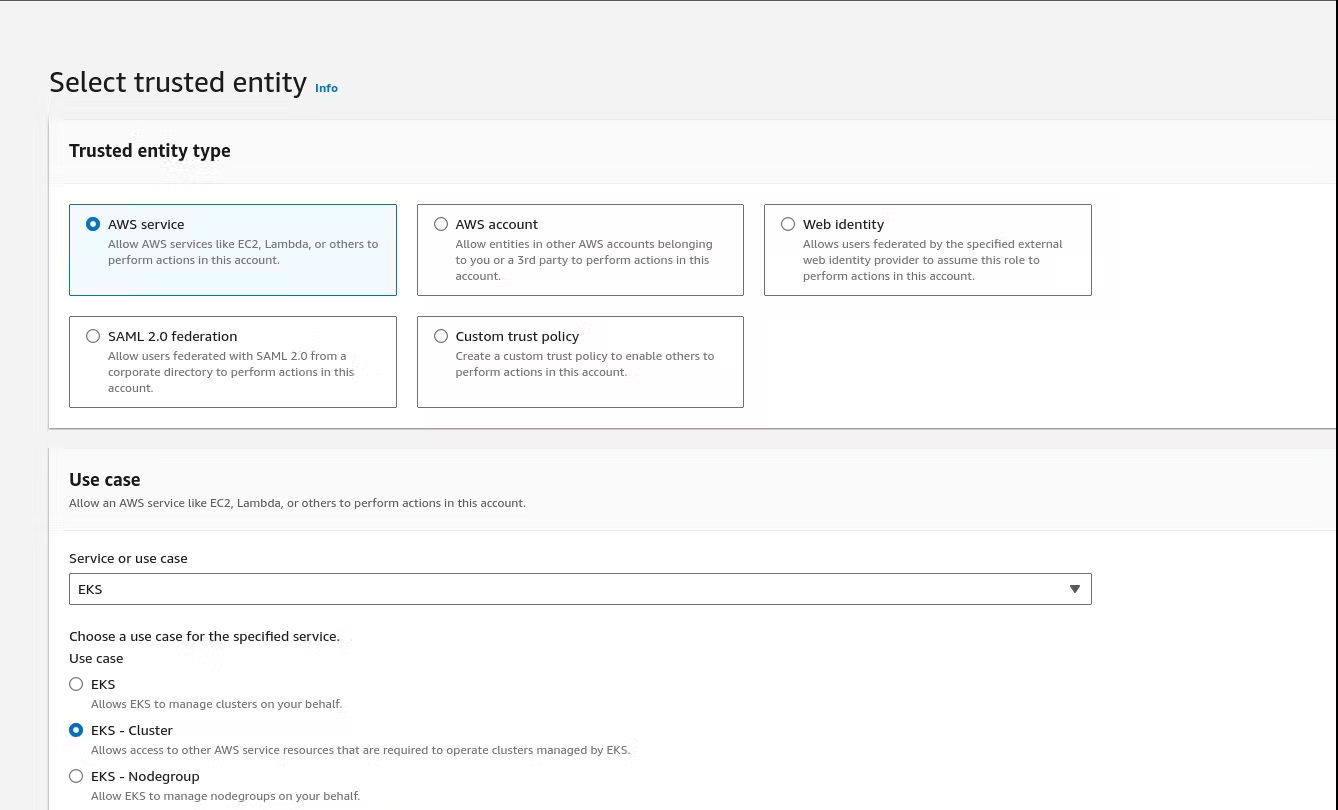Click the Web identity description text
This screenshot has height=810, width=1338.
point(933,260)
